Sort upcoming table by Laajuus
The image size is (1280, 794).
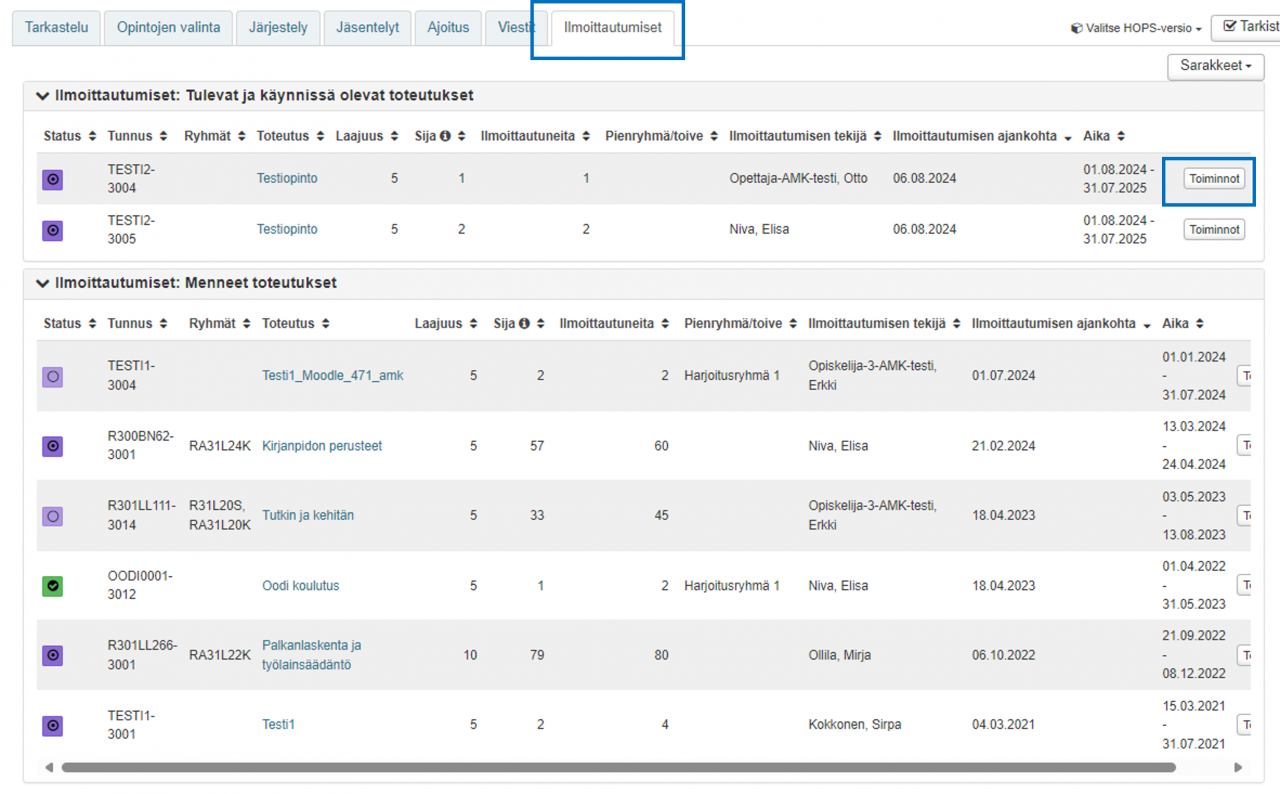pos(368,136)
